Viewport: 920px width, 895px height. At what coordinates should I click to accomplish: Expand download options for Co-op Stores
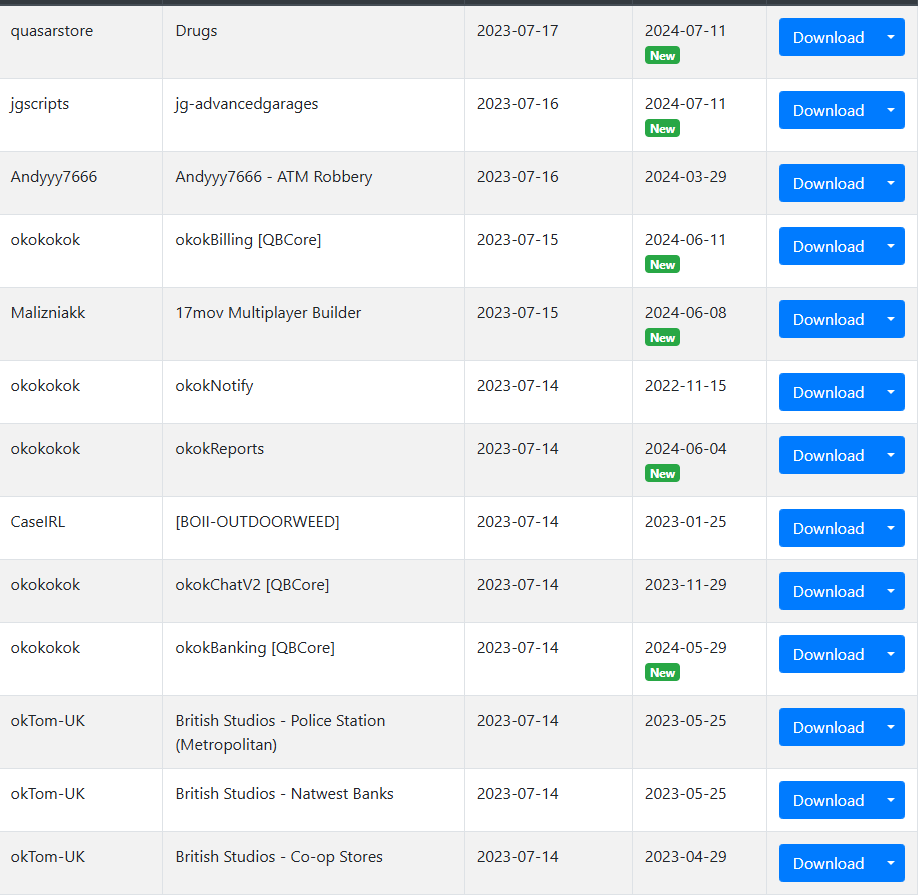click(x=891, y=863)
